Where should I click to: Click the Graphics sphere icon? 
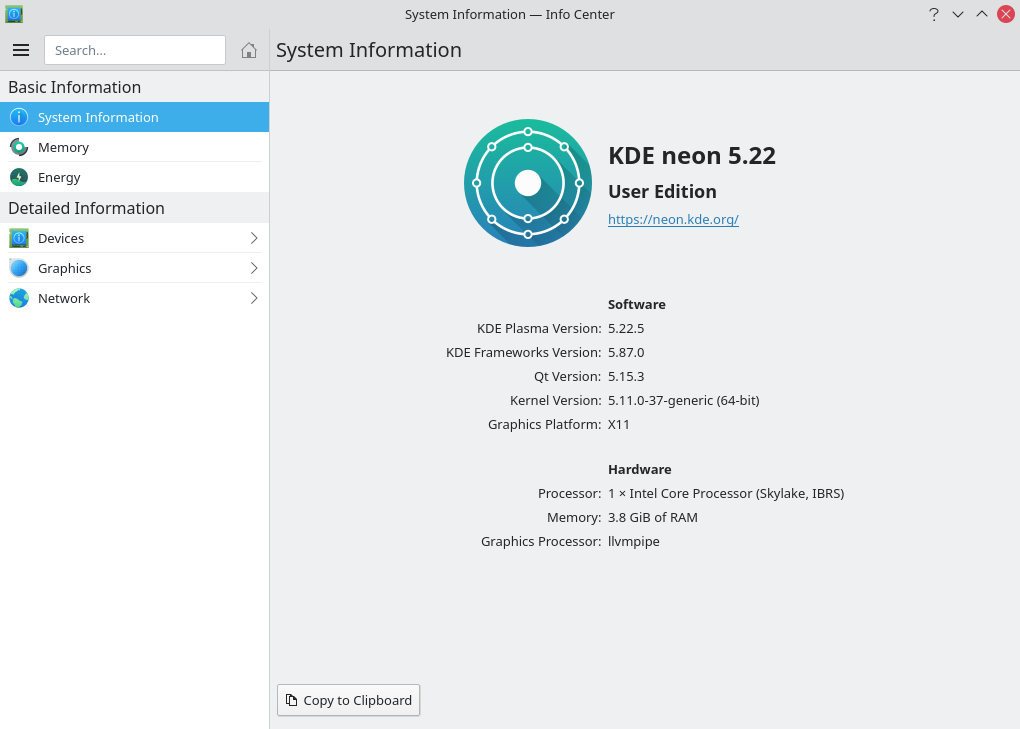(19, 268)
